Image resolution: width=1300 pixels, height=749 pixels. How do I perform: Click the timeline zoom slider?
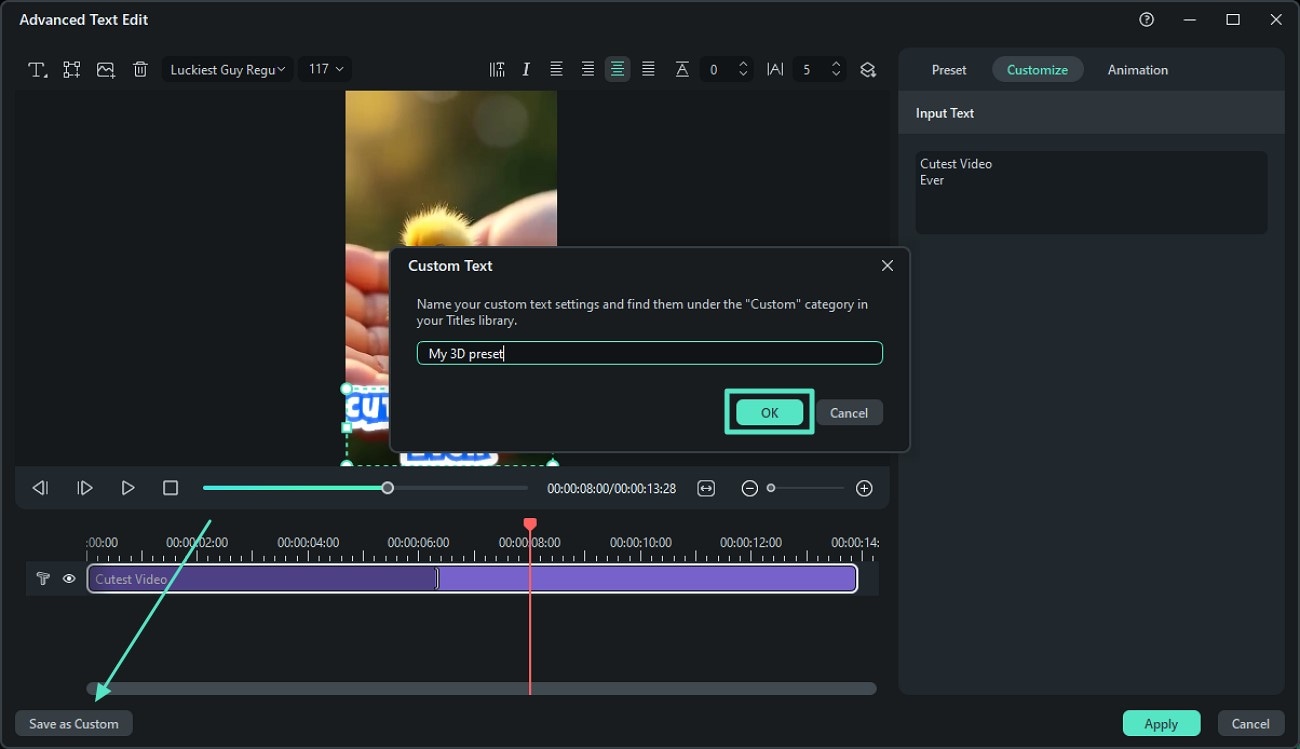[806, 488]
